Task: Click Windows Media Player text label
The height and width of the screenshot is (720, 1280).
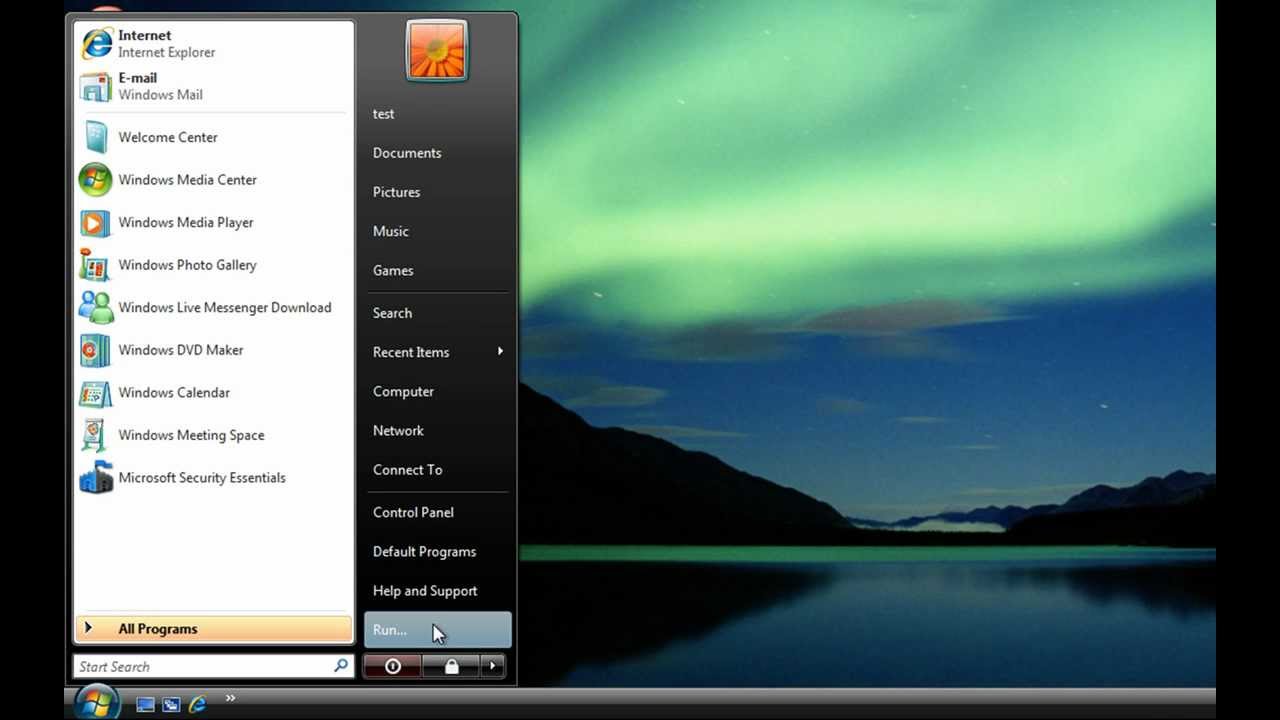Action: [186, 222]
